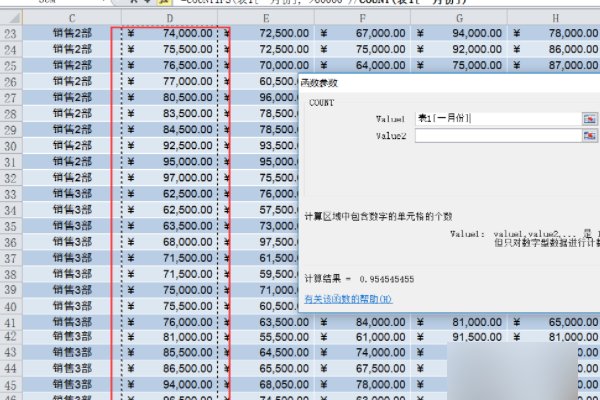The height and width of the screenshot is (400, 600).
Task: Click the select-all corner of the worksheet
Action: [x=11, y=18]
